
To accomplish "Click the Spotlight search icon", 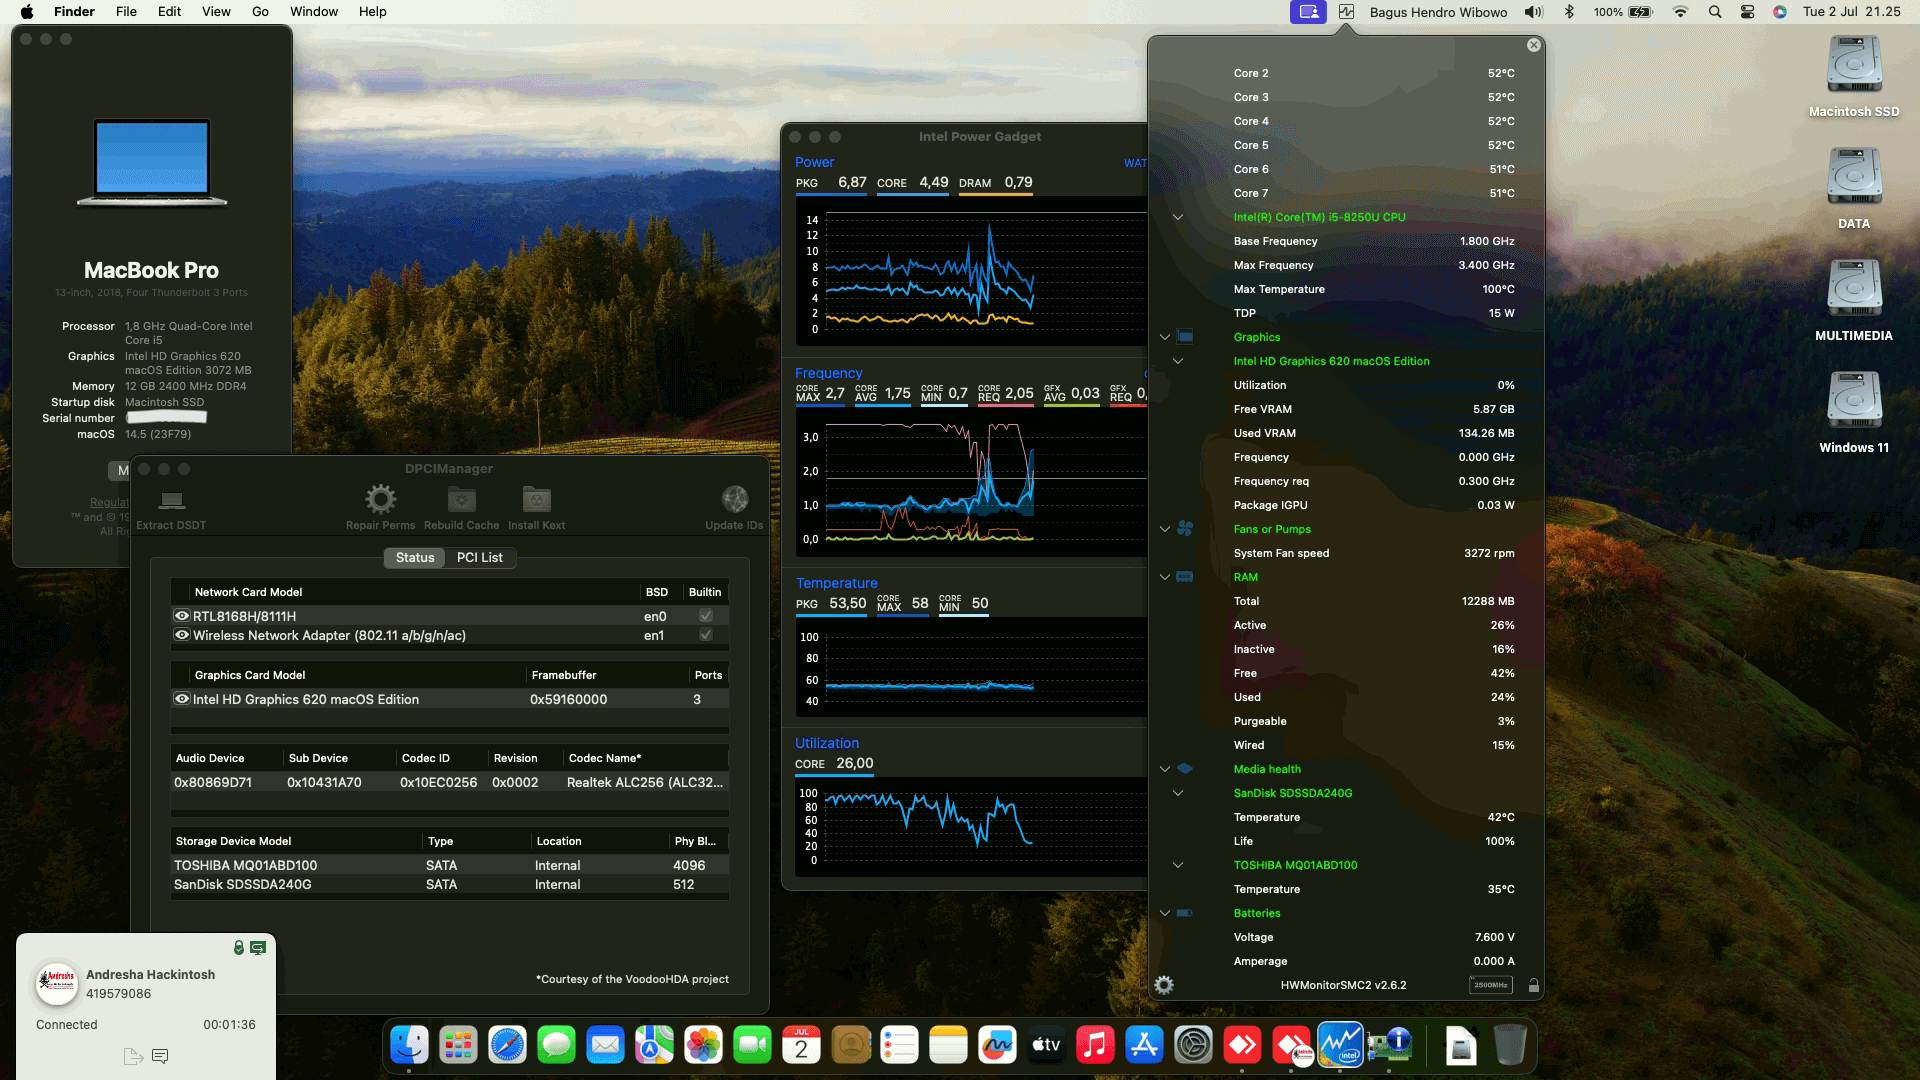I will 1715,12.
